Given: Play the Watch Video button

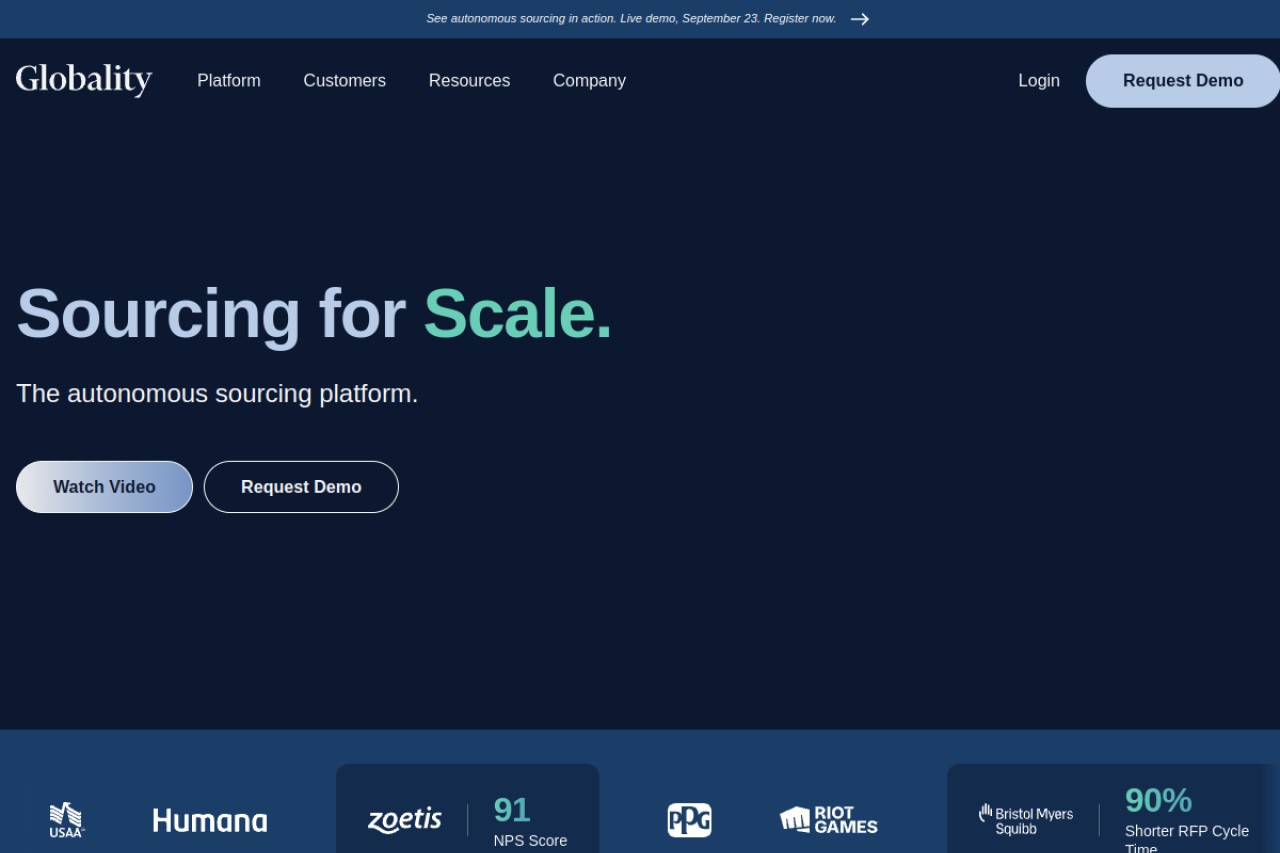Looking at the screenshot, I should pos(104,487).
